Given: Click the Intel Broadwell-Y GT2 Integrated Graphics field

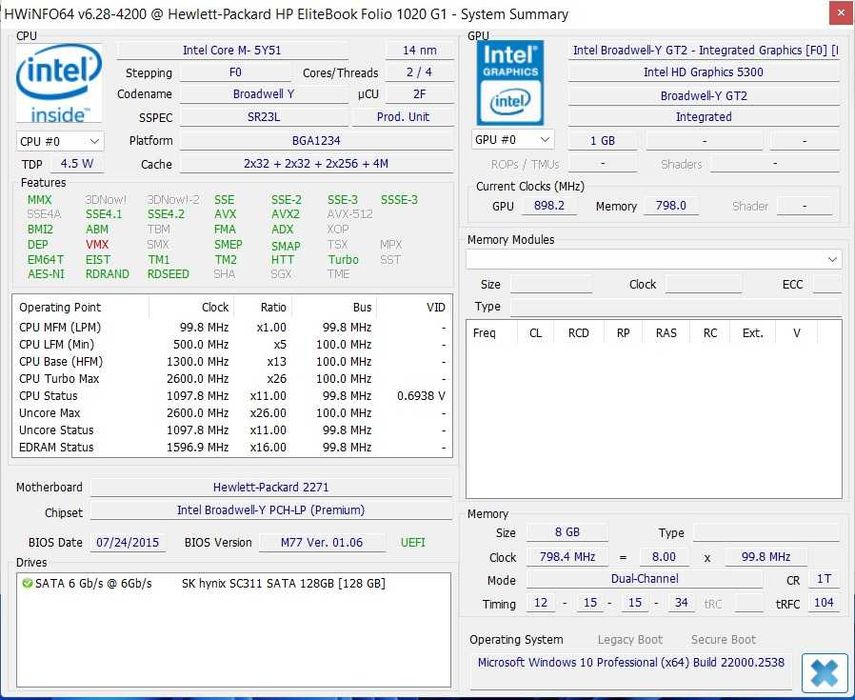Looking at the screenshot, I should [704, 50].
